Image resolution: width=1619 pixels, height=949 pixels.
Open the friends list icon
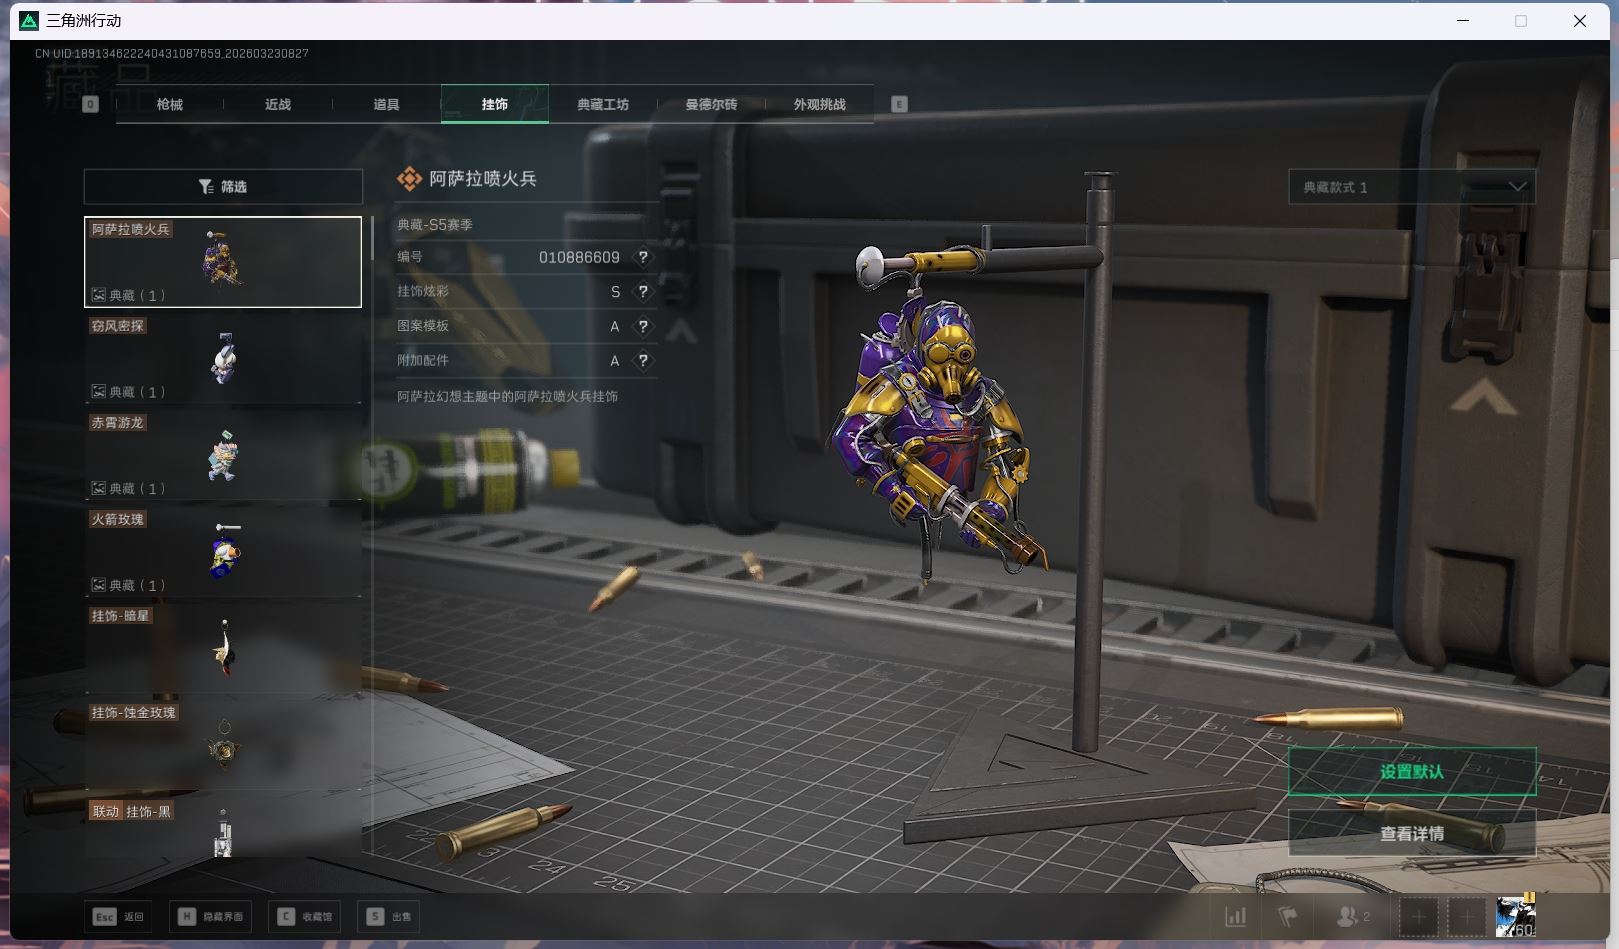coord(1350,916)
